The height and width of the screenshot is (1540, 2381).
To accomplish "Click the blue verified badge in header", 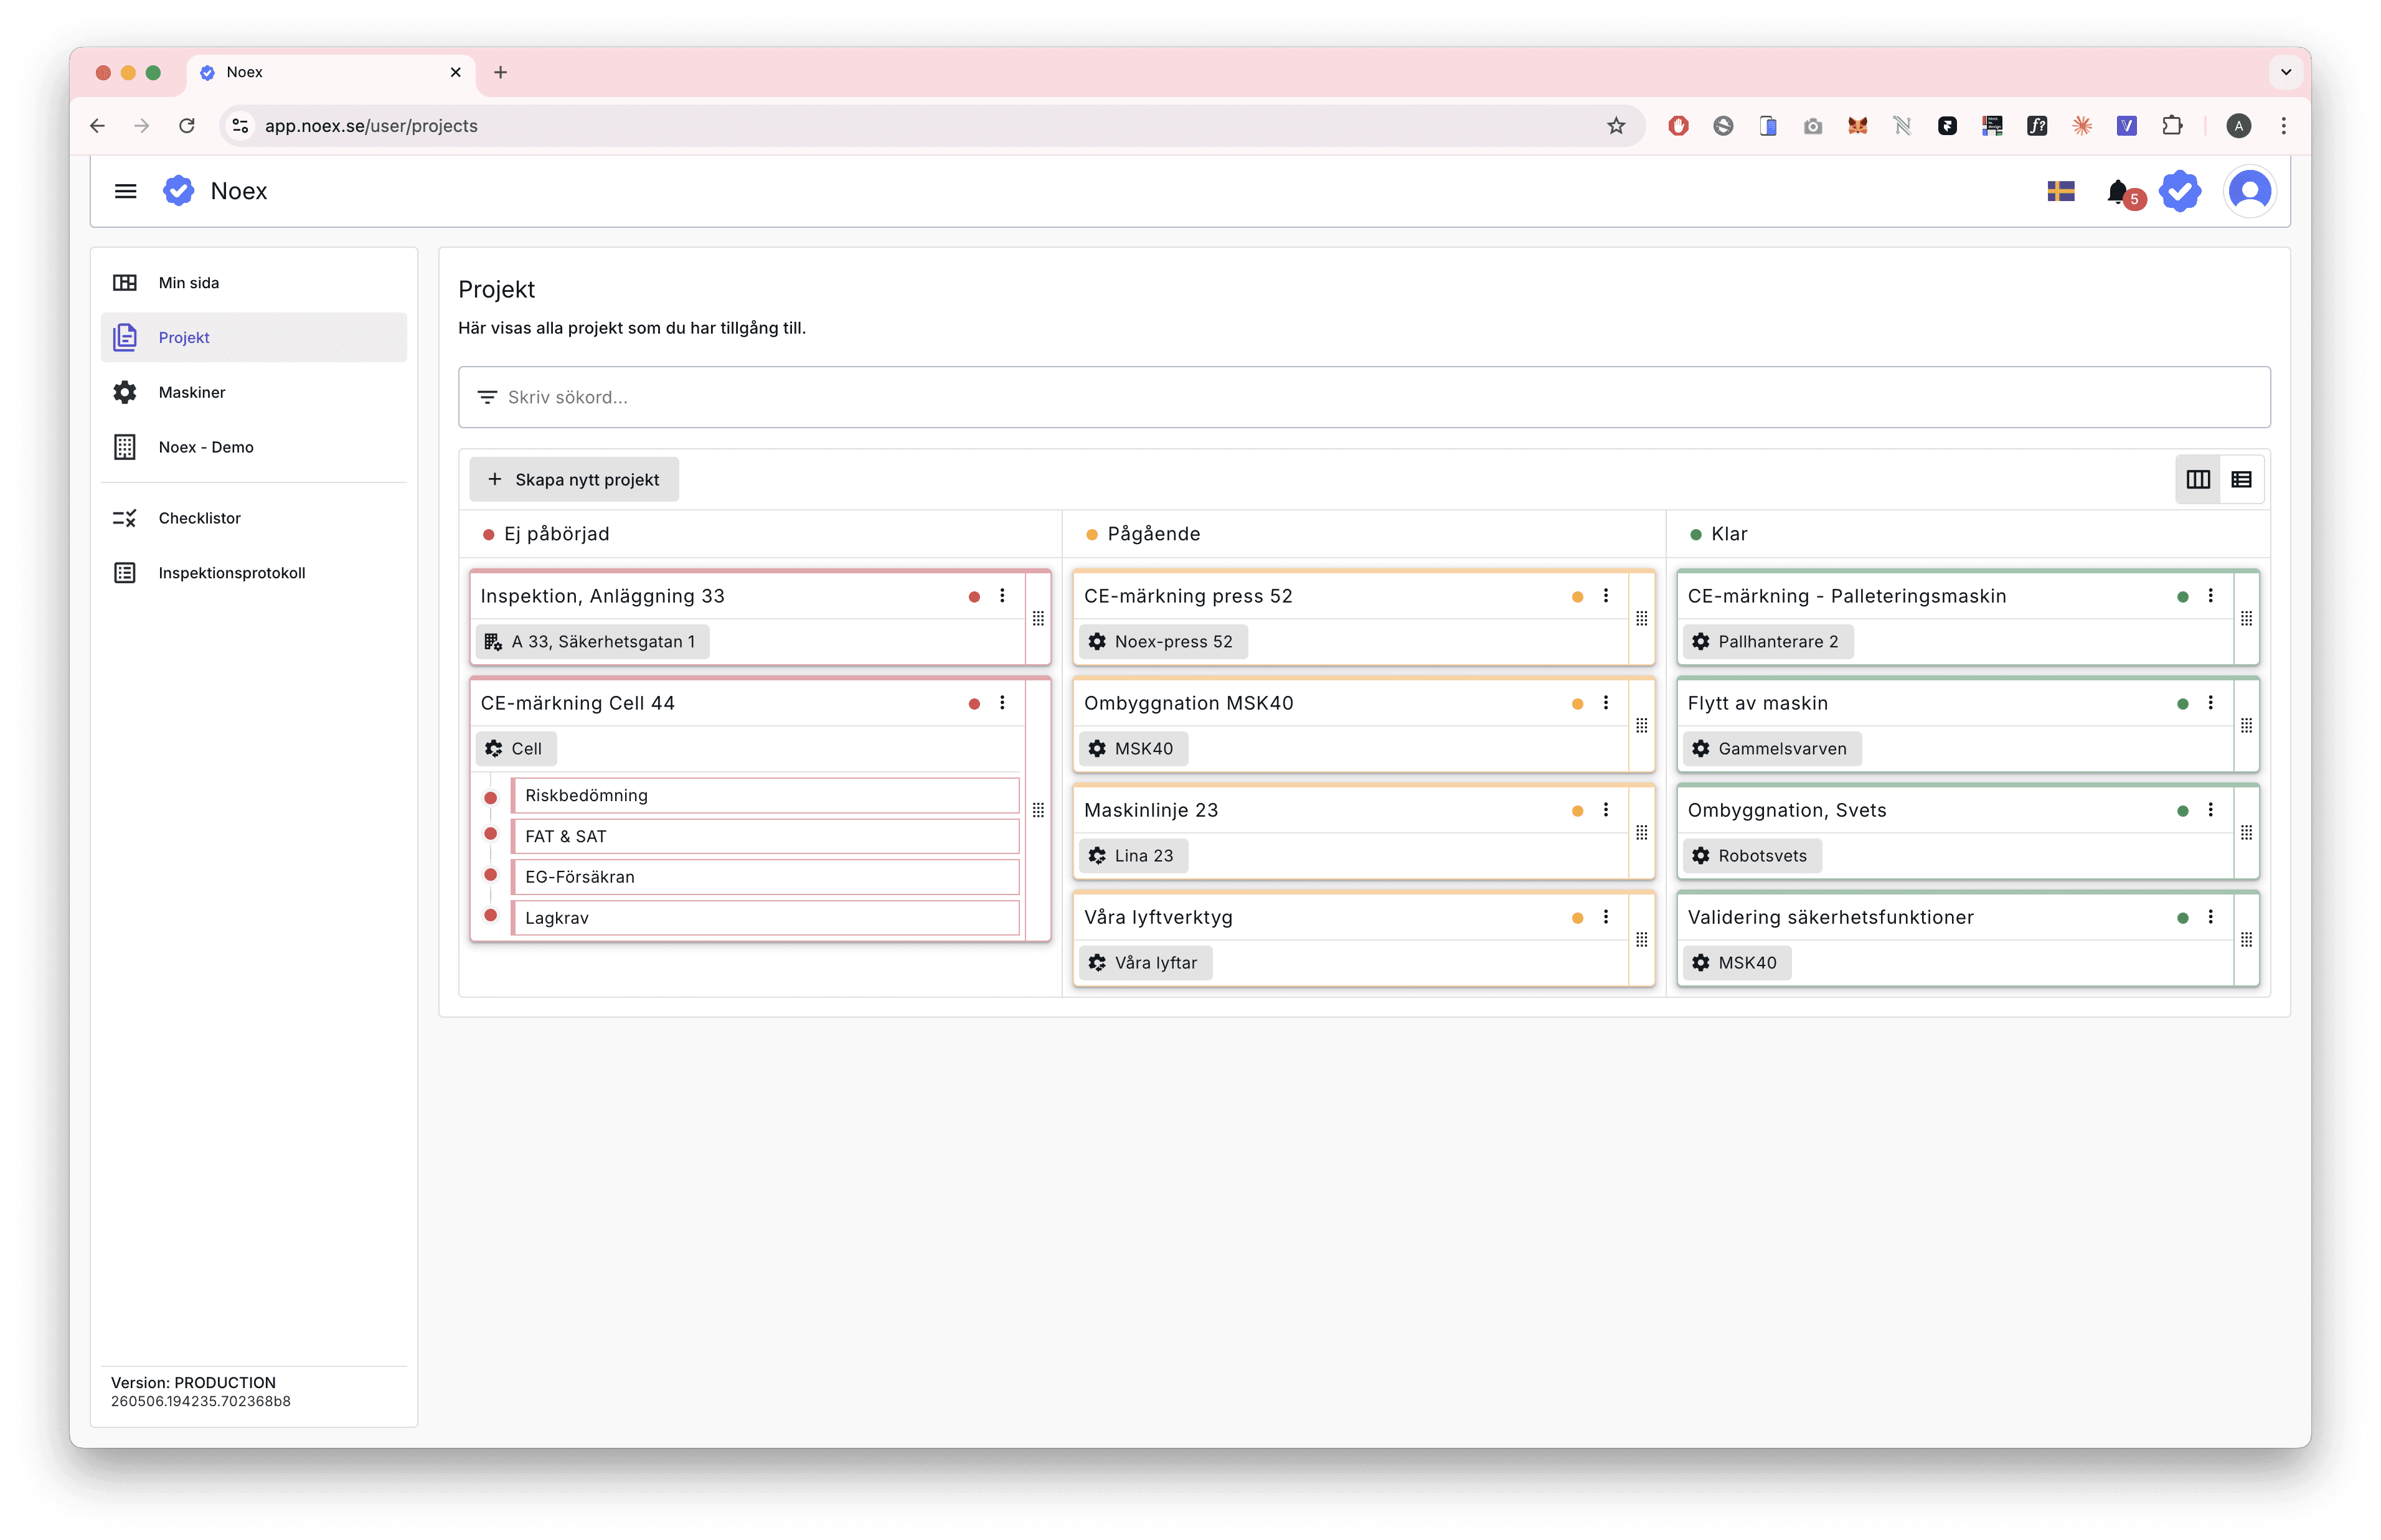I will (2181, 191).
